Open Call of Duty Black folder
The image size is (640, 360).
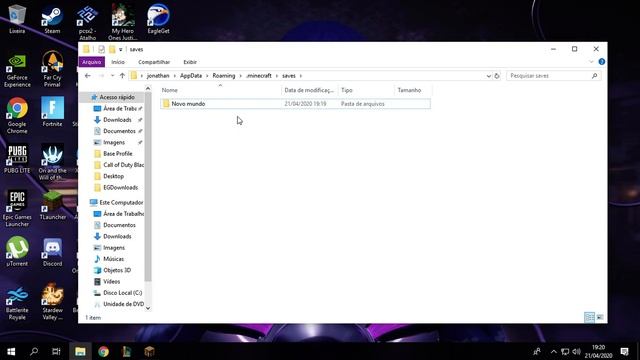pos(123,165)
